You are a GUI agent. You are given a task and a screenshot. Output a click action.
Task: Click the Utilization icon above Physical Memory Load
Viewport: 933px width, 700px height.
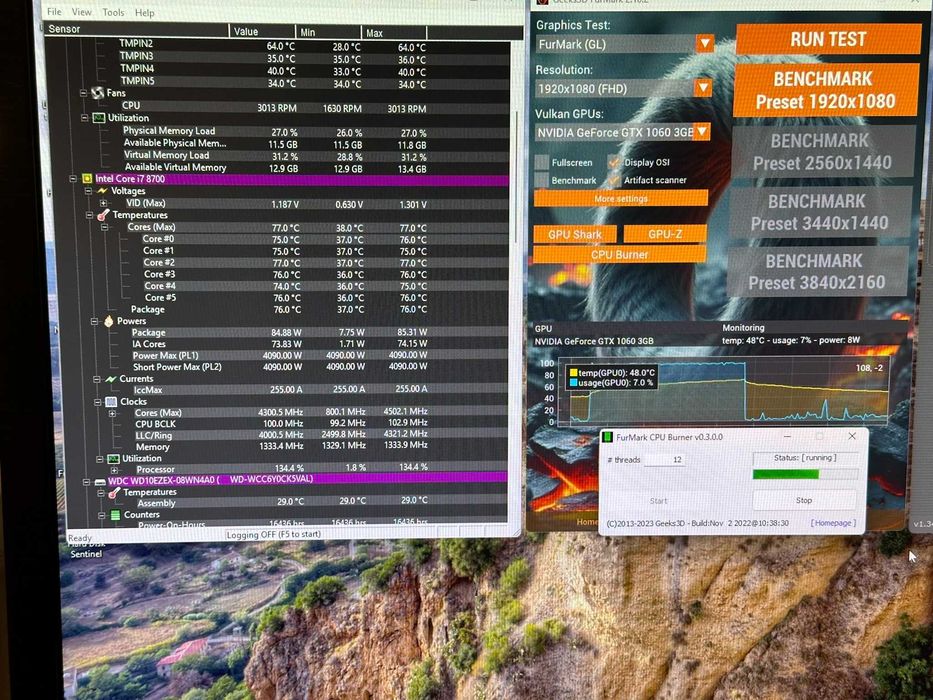[99, 118]
